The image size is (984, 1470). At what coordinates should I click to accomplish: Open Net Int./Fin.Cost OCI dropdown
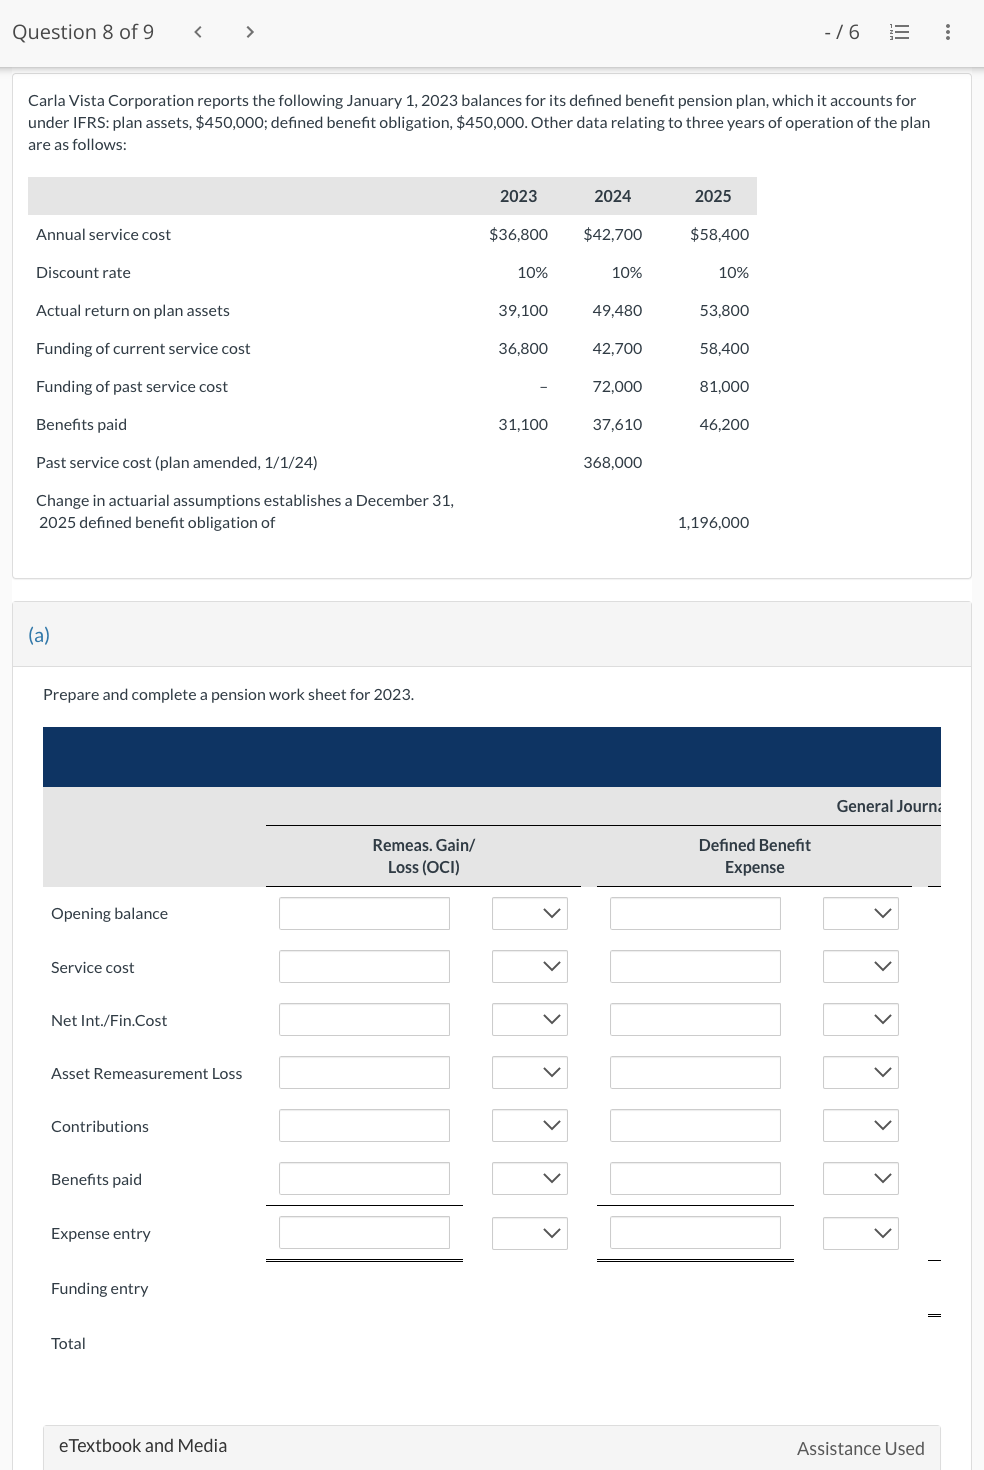pyautogui.click(x=529, y=1019)
